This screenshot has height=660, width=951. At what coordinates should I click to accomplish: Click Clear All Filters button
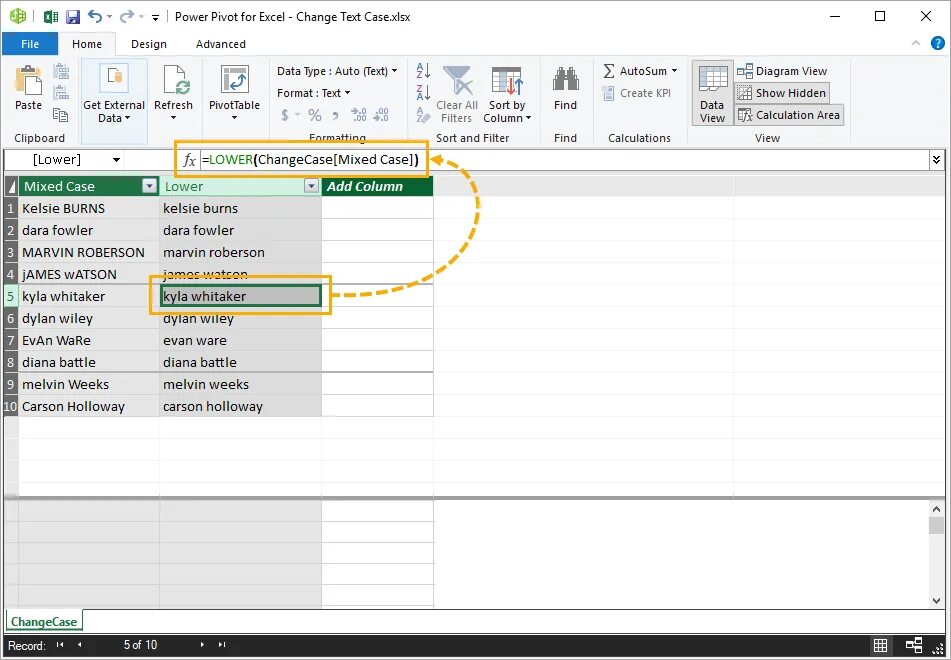coord(457,94)
